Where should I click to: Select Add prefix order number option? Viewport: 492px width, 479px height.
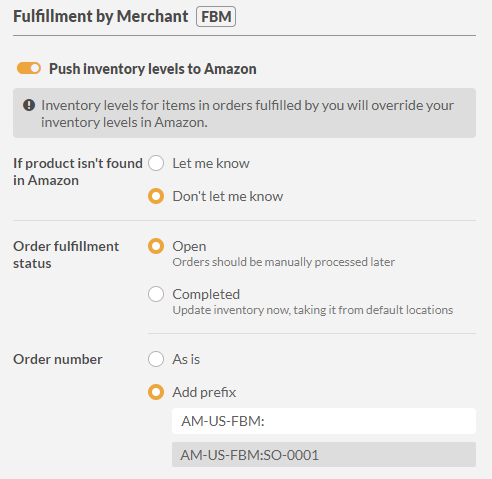click(x=156, y=392)
